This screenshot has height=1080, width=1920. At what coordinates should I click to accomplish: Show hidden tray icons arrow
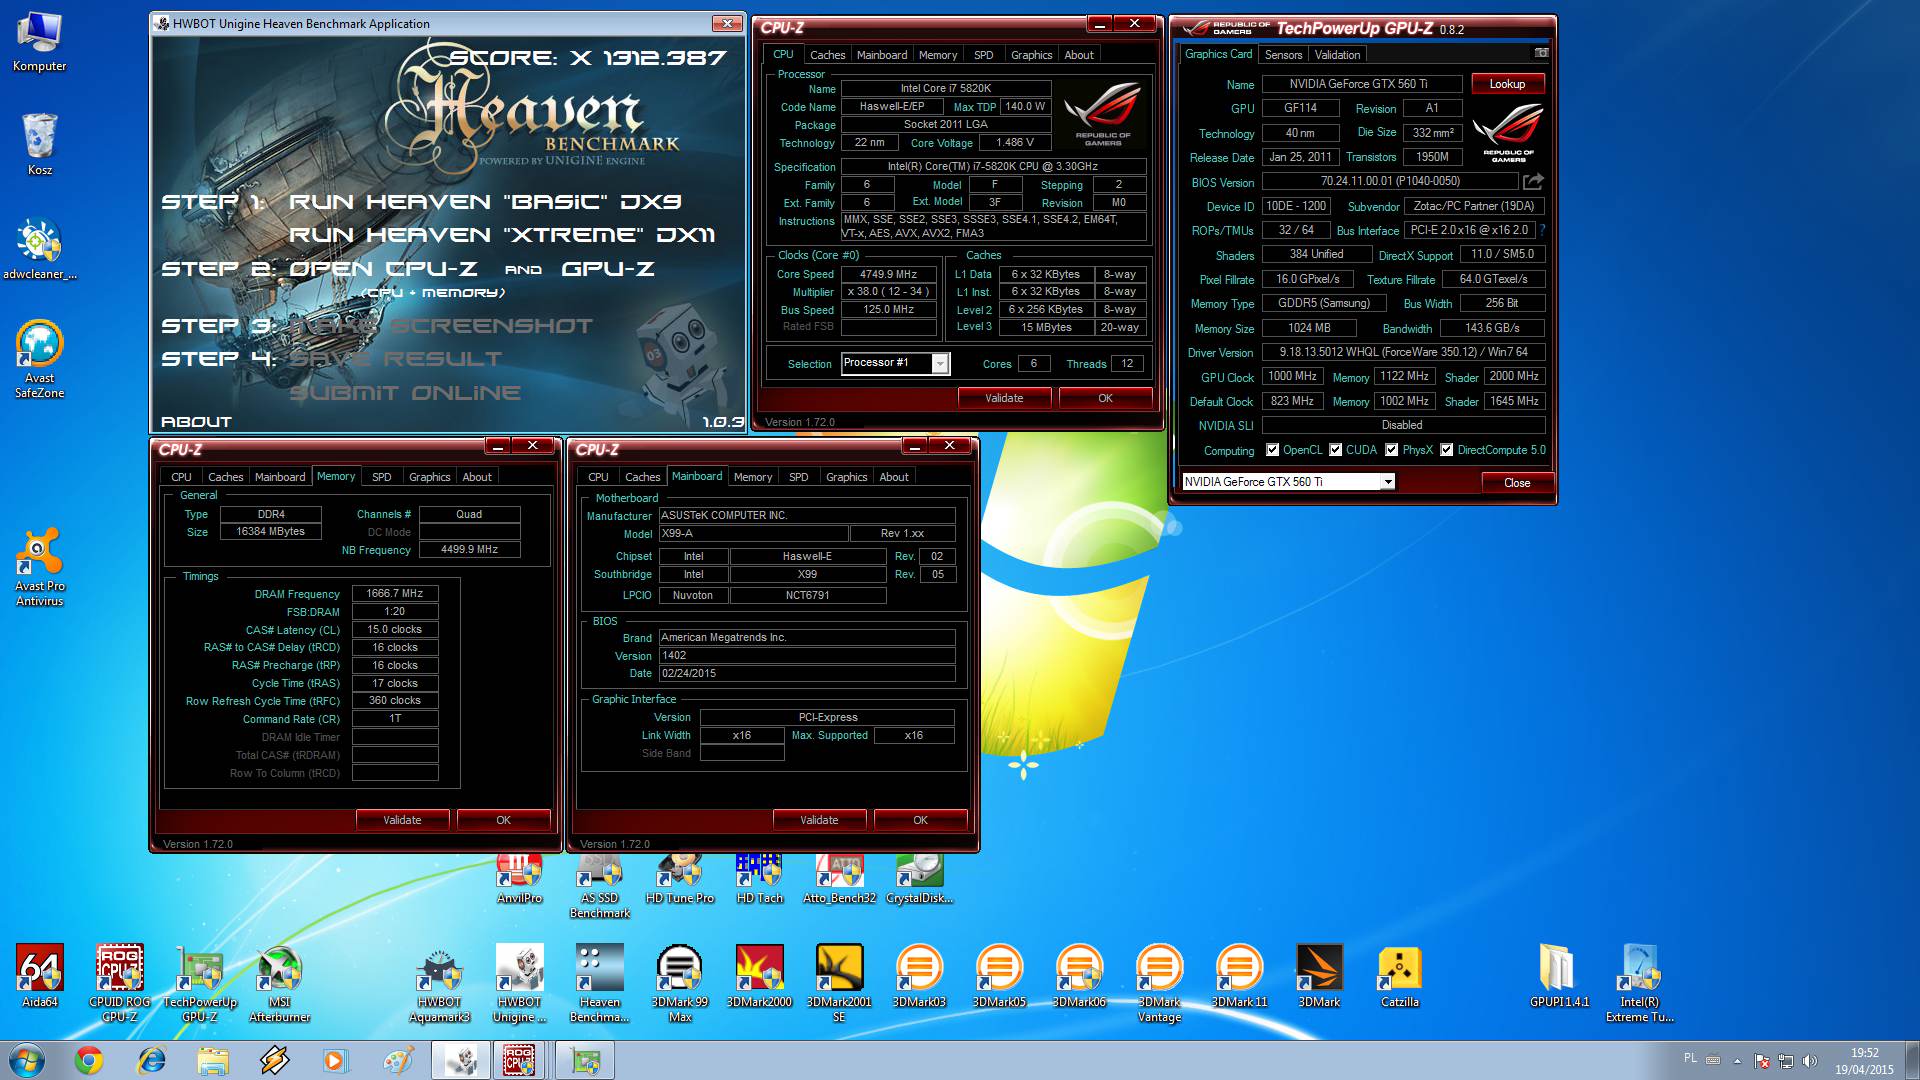tap(1737, 1060)
